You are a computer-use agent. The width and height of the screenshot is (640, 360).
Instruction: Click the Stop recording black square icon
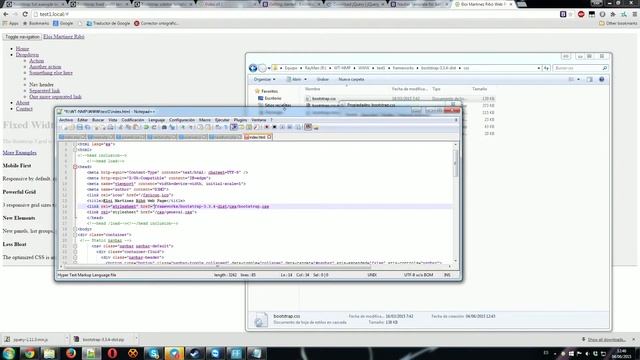click(274, 127)
